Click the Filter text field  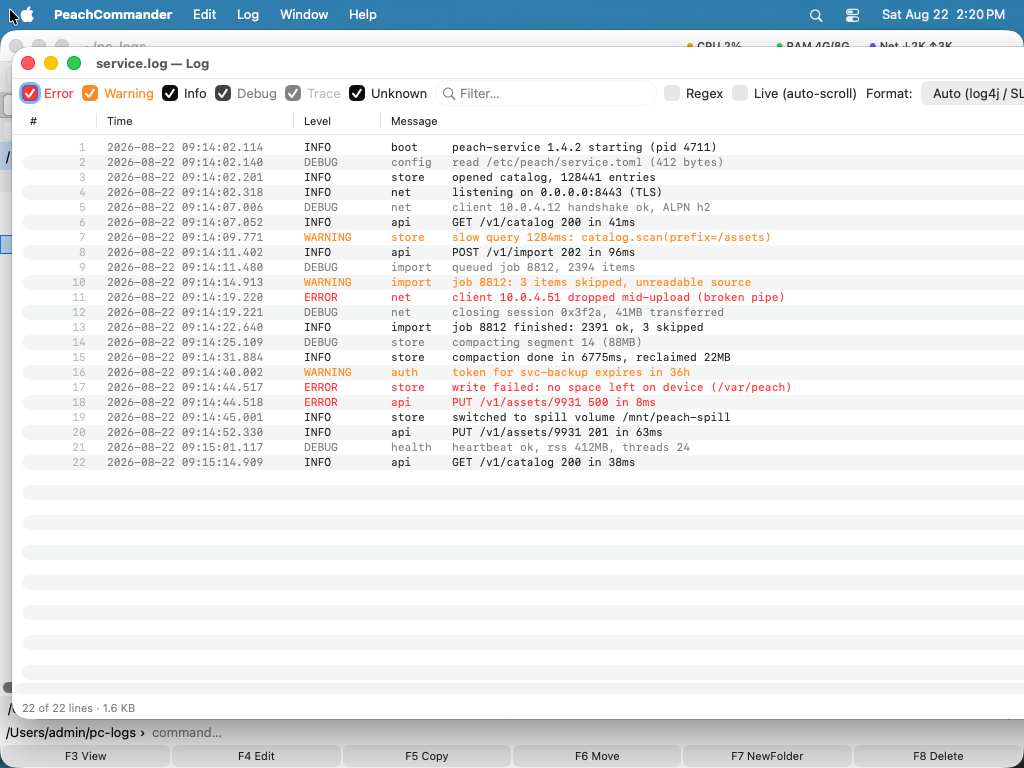click(x=546, y=93)
